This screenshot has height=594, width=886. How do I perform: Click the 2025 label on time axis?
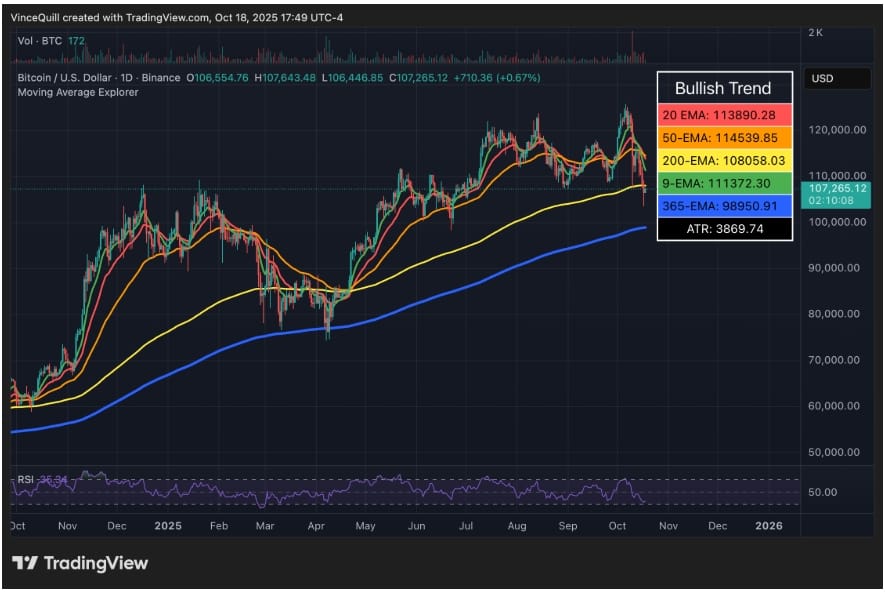[168, 526]
